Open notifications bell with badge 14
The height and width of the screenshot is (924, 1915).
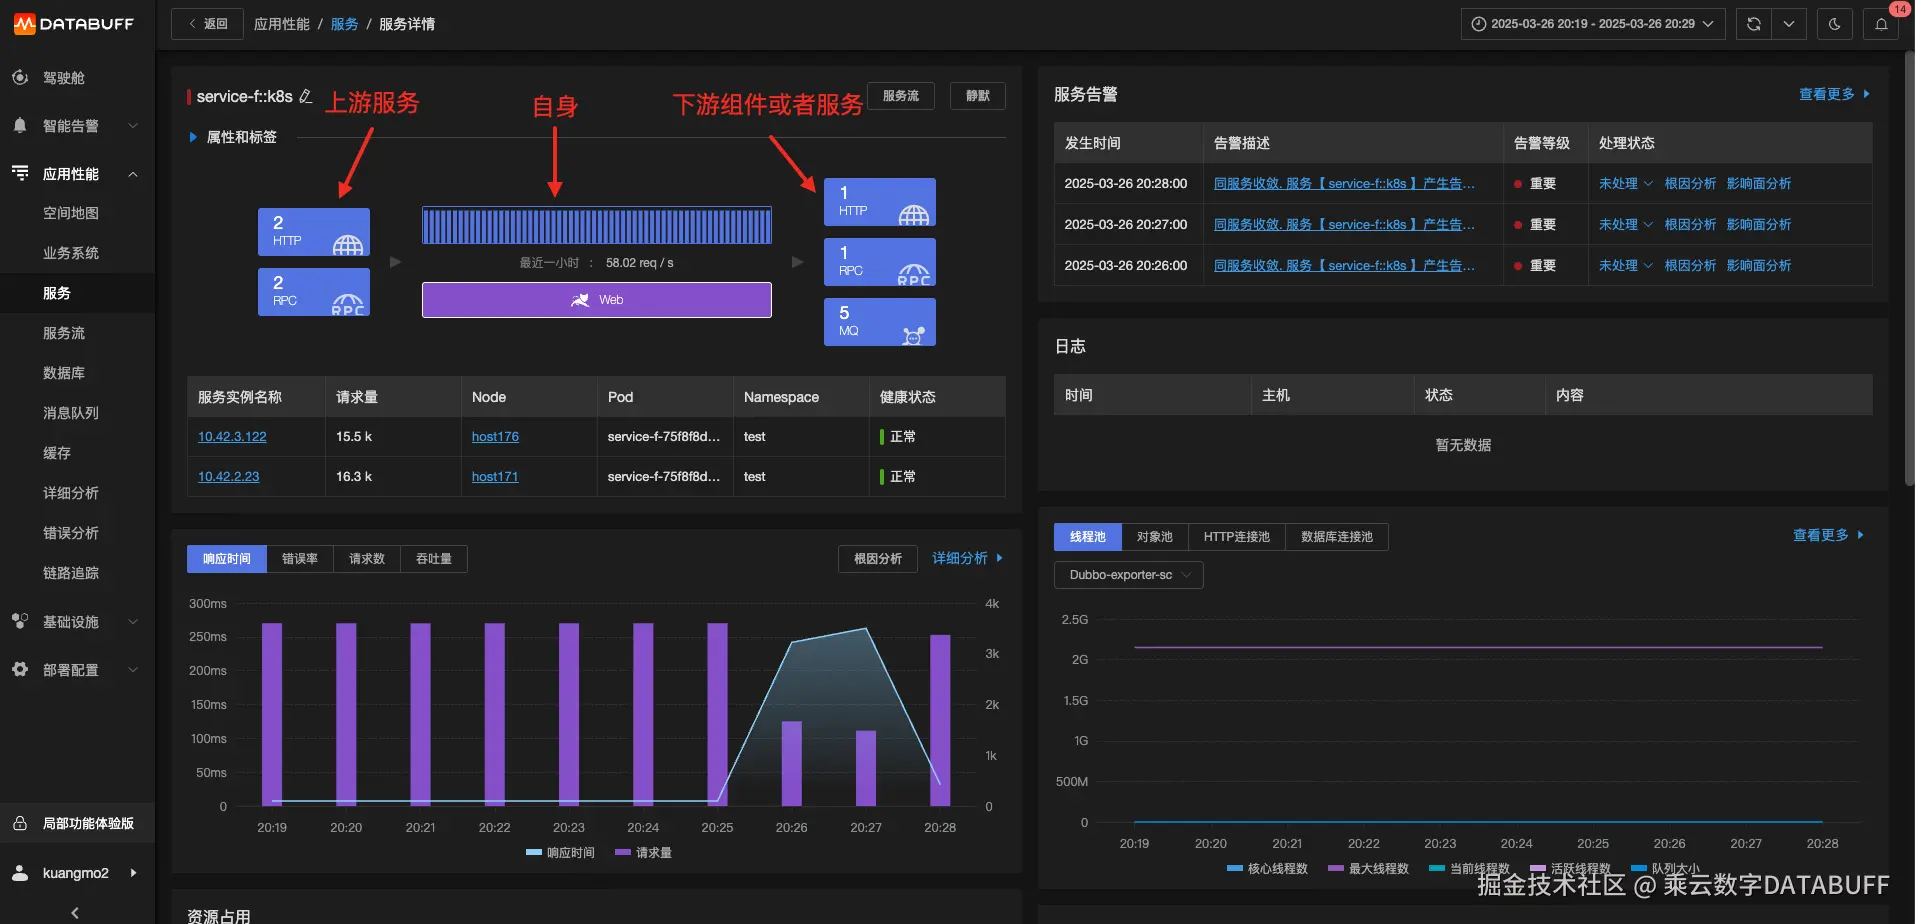click(1881, 24)
